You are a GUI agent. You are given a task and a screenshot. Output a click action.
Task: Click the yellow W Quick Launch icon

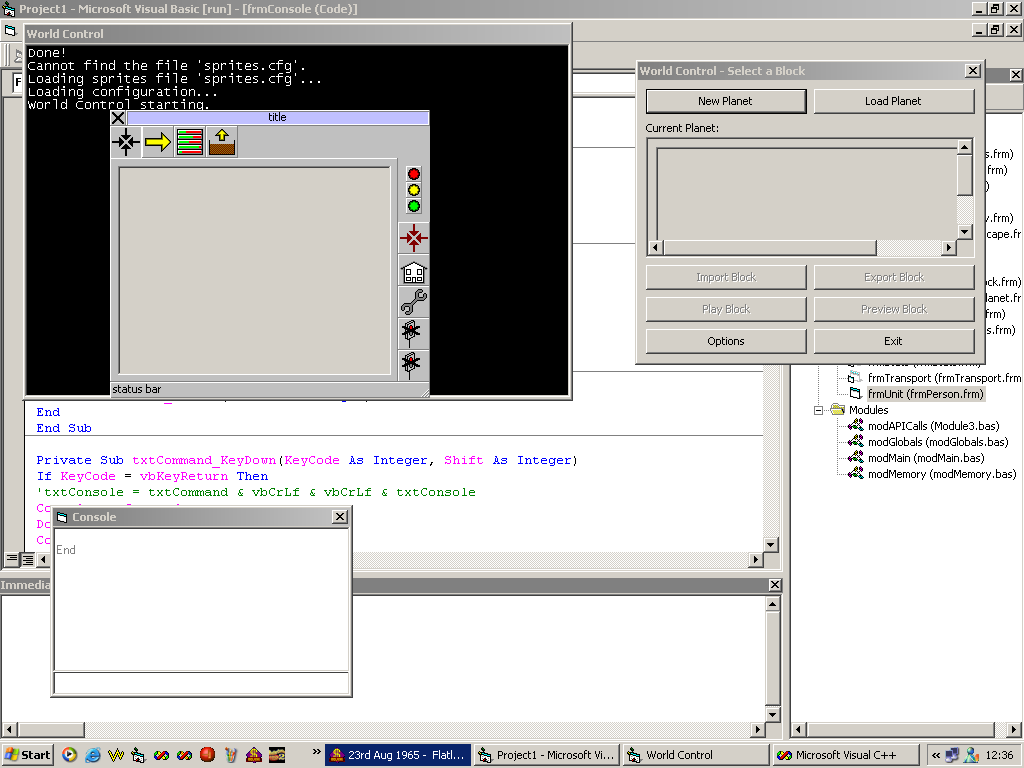(x=116, y=755)
